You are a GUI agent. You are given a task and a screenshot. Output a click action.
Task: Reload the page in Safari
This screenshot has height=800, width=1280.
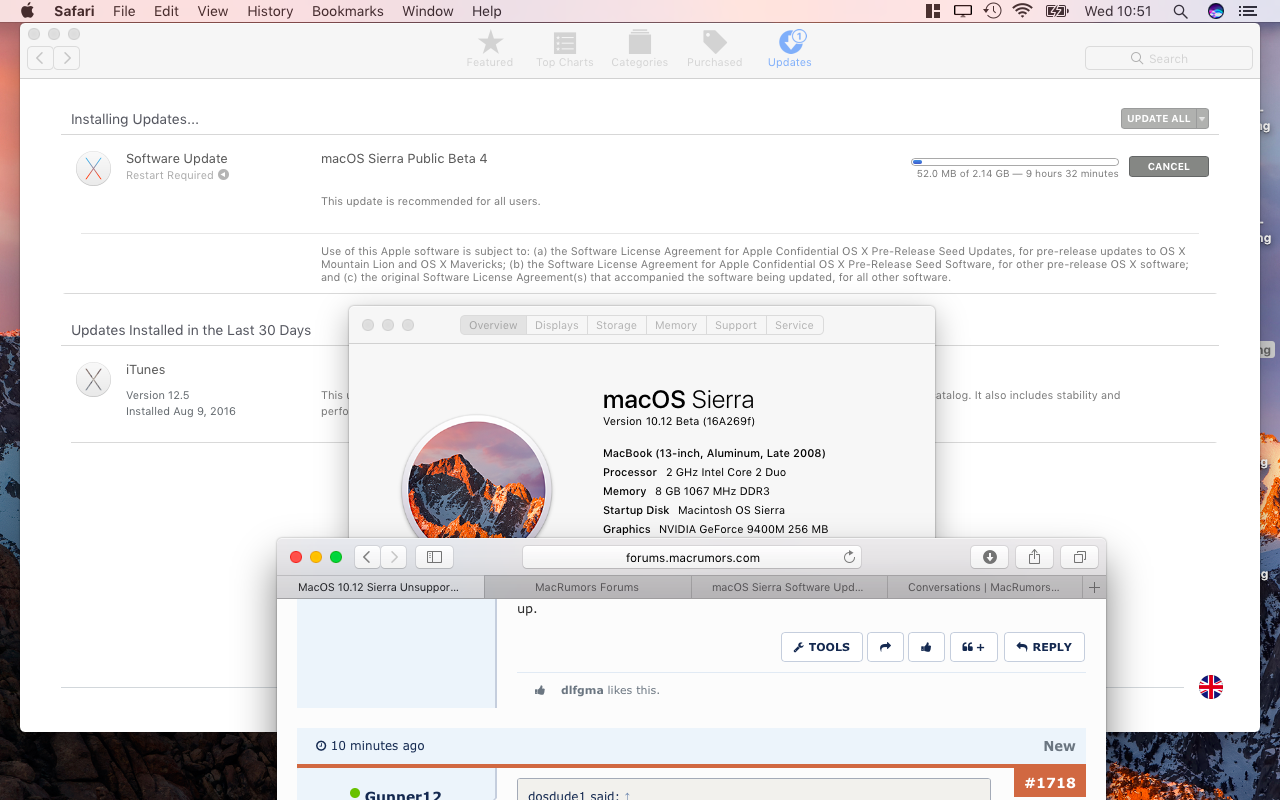(849, 557)
